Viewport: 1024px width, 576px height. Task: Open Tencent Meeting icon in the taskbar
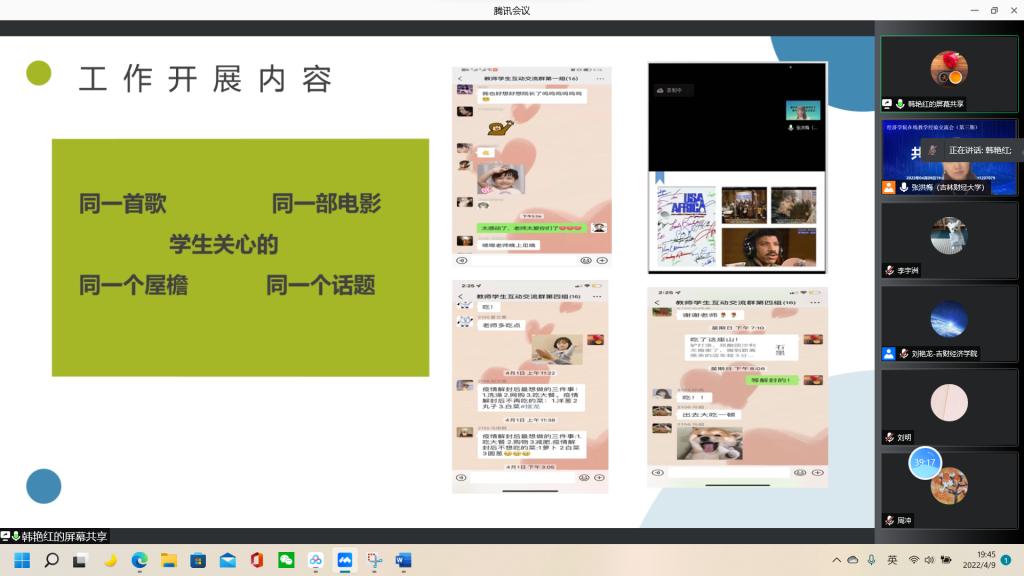pos(345,560)
